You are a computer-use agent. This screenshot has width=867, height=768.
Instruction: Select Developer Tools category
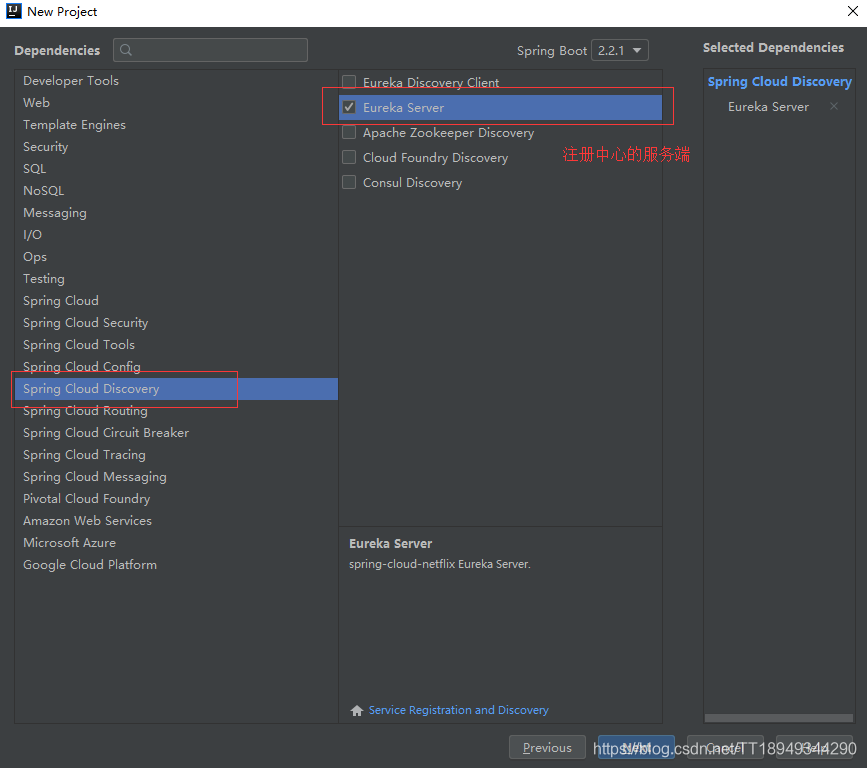click(176, 81)
